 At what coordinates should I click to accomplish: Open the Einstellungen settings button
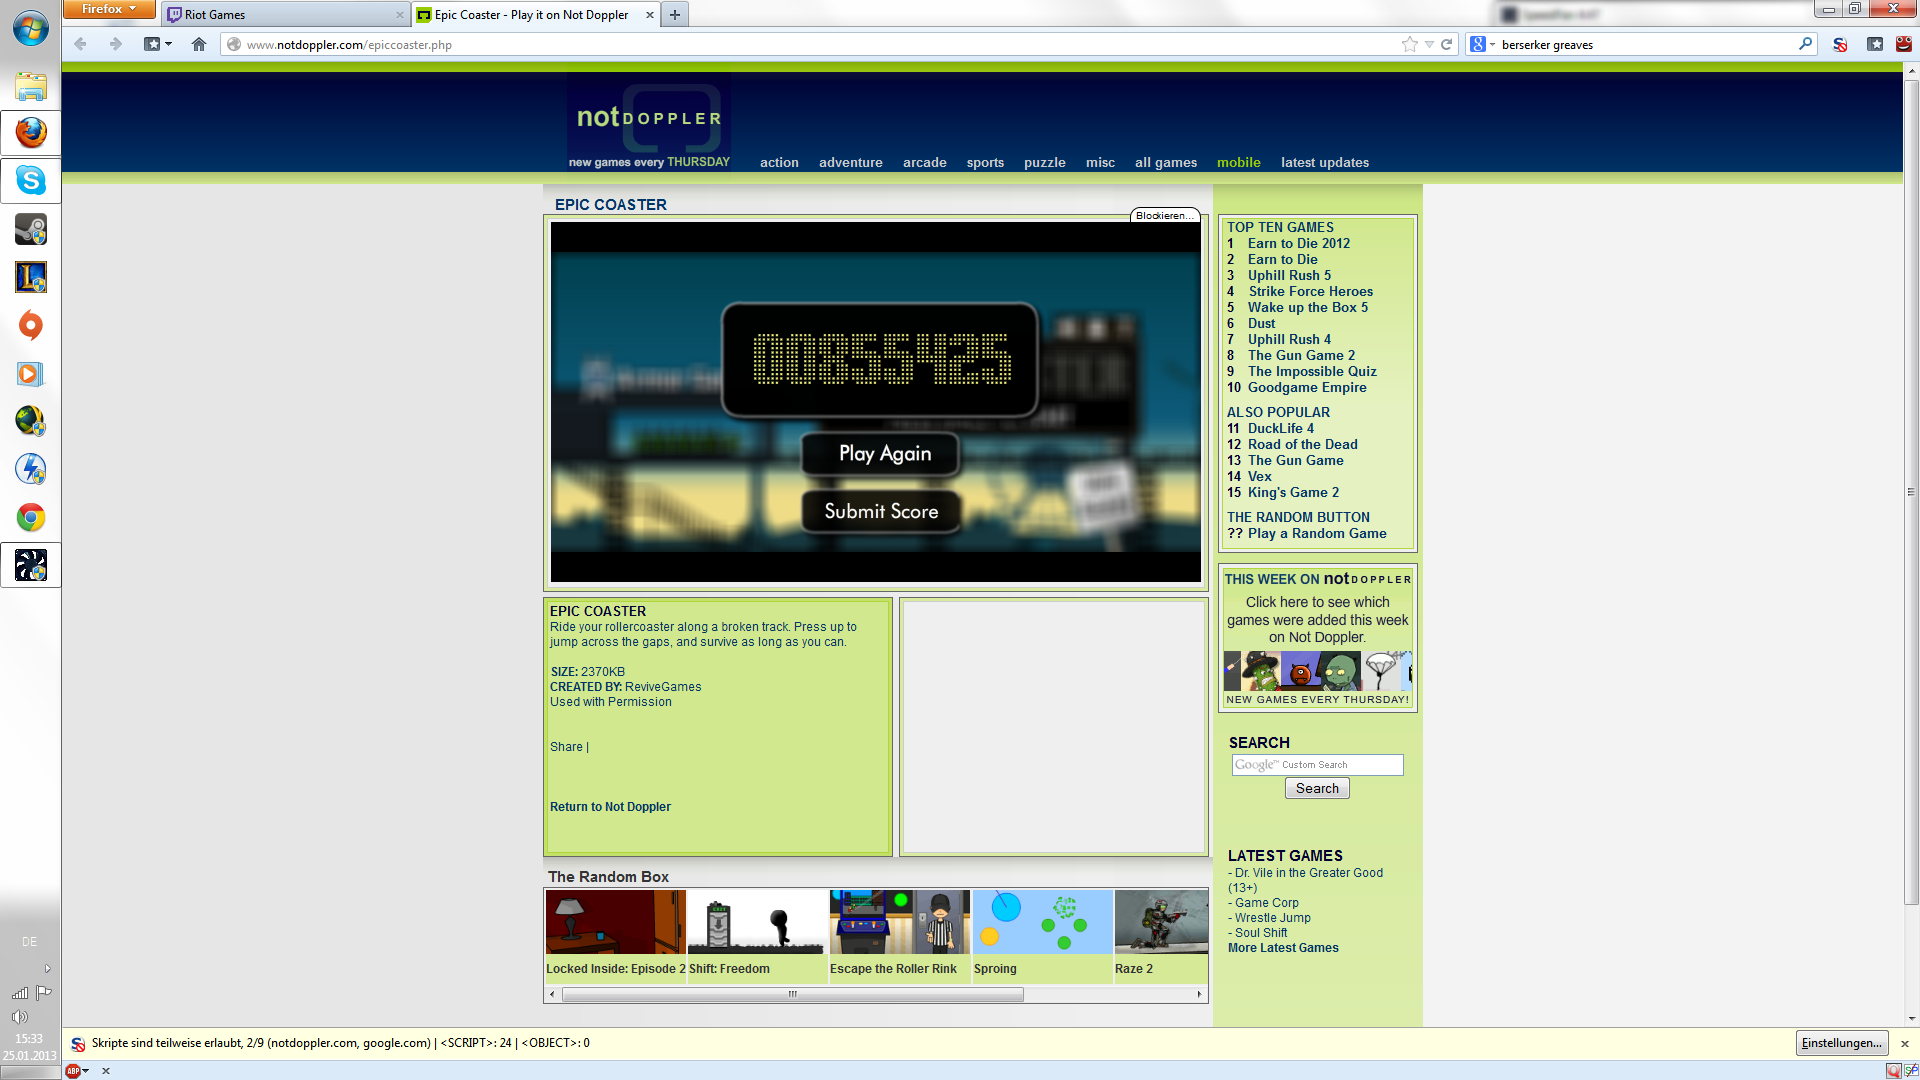tap(1841, 1043)
